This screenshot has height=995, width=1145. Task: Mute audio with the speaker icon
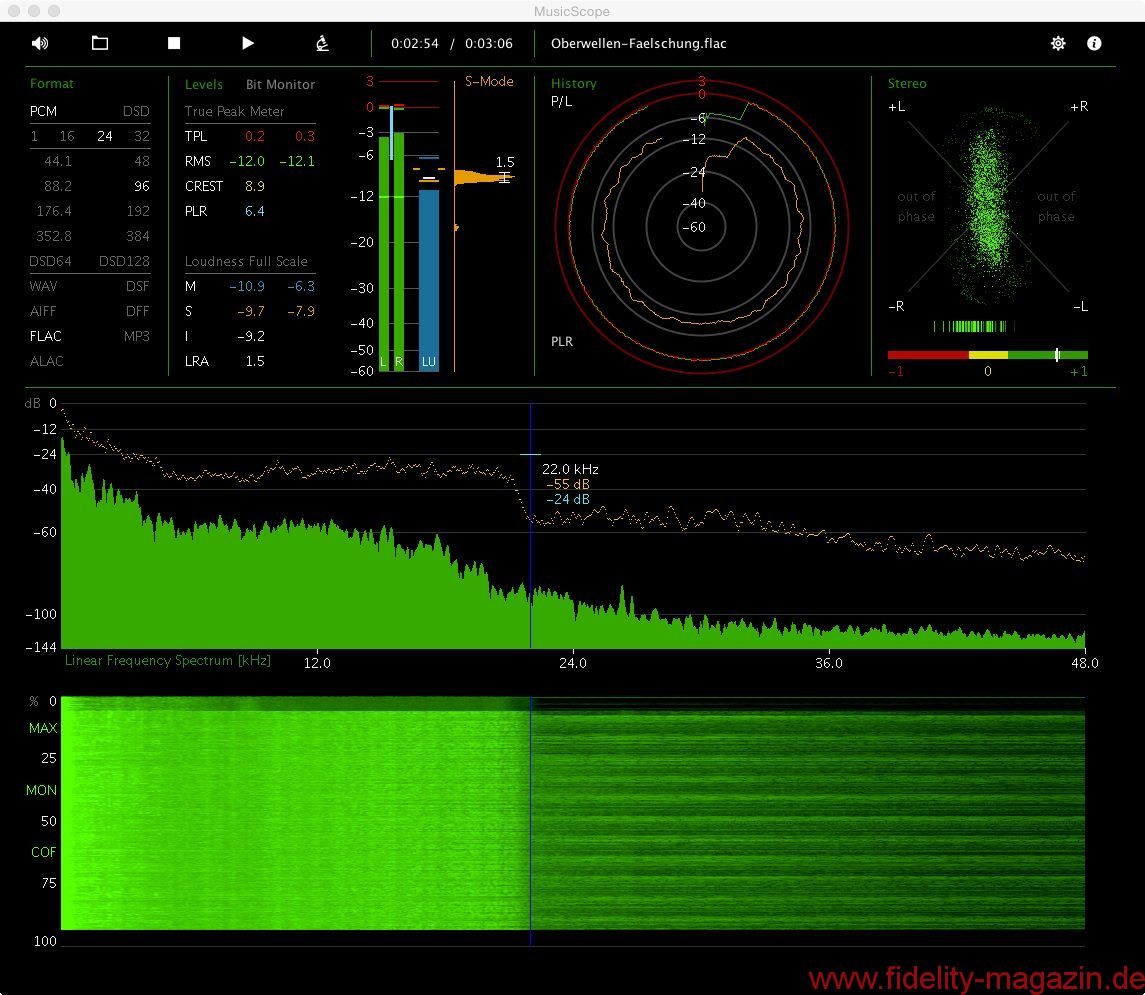click(40, 43)
